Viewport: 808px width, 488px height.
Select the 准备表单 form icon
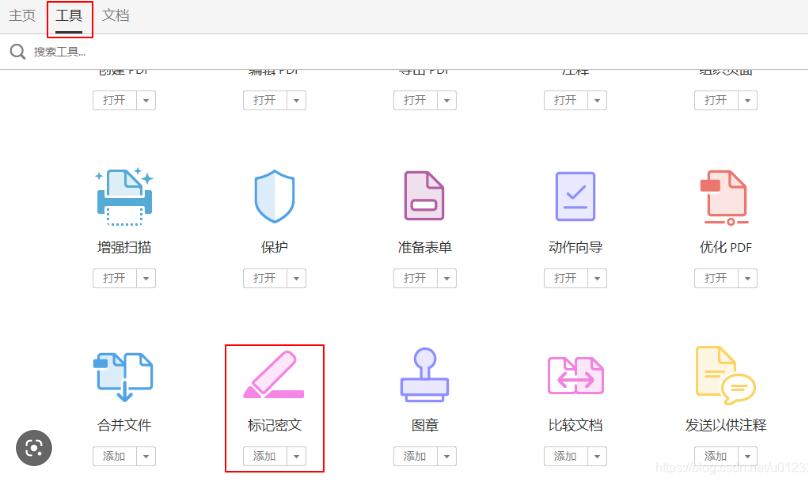coord(425,196)
